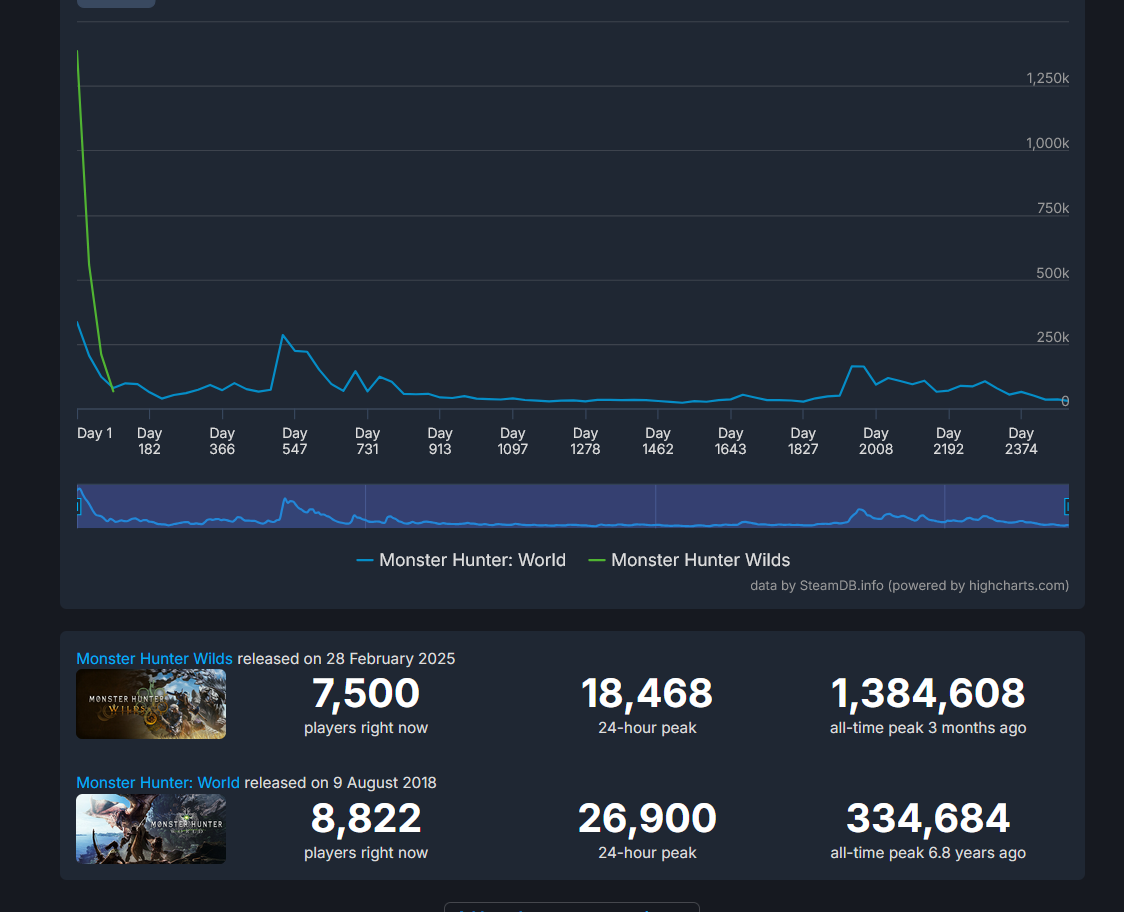The width and height of the screenshot is (1124, 912).
Task: Click left handle of chart range navigator
Action: click(78, 506)
